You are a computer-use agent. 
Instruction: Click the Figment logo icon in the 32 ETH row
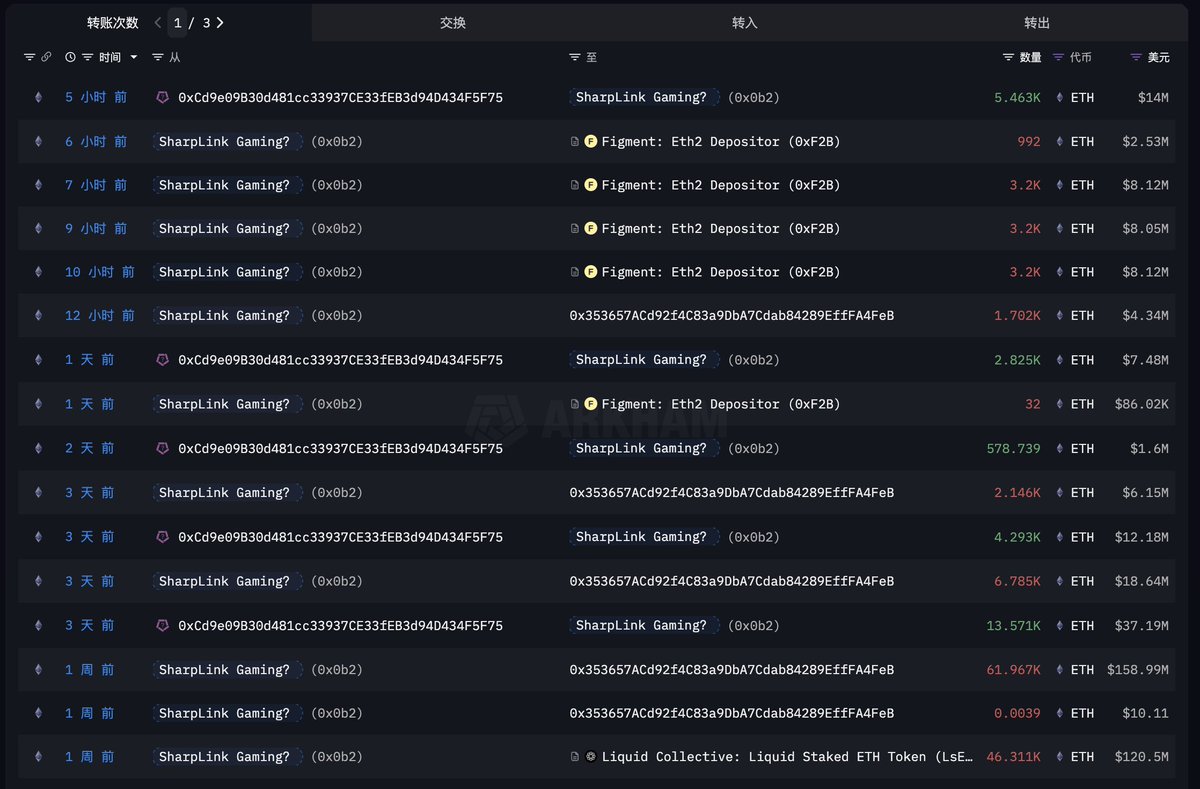coord(591,404)
